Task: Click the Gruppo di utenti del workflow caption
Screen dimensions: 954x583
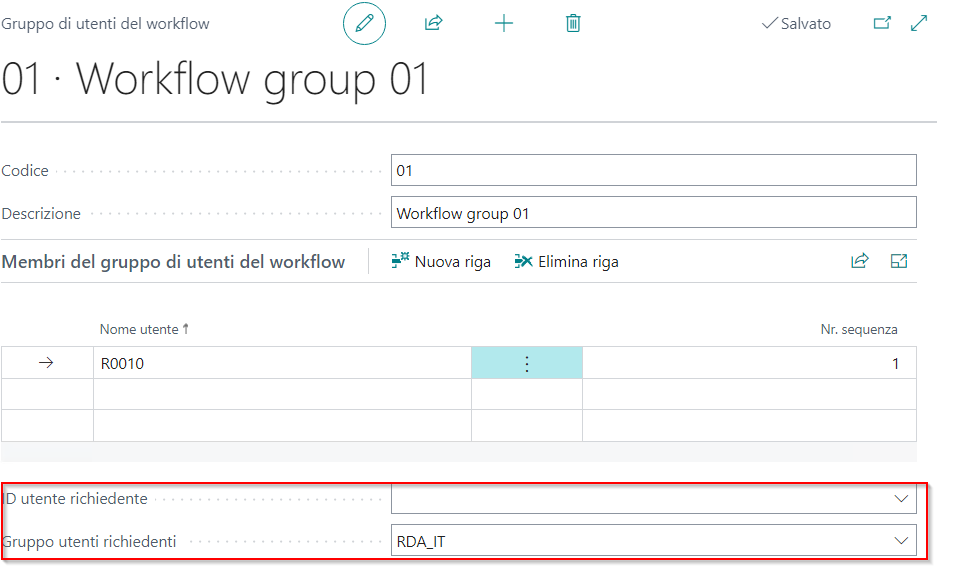Action: (105, 24)
